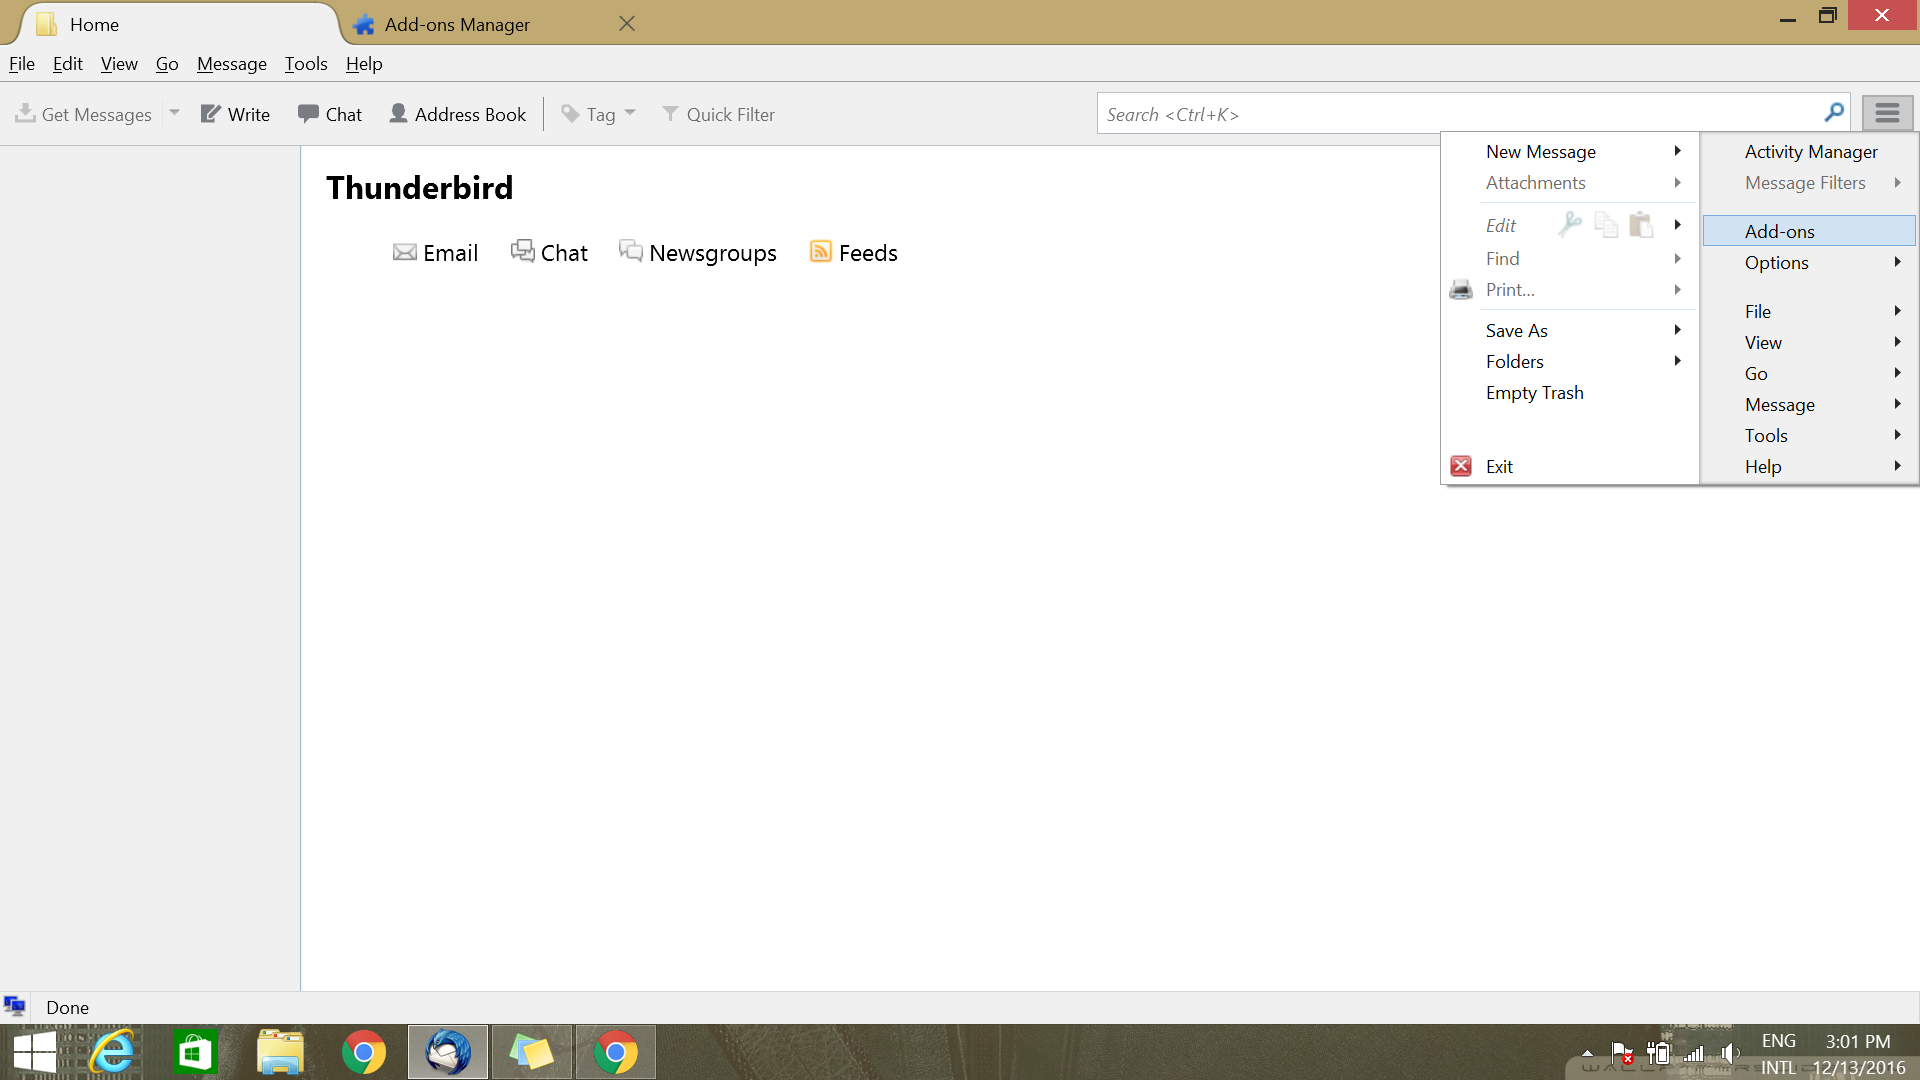This screenshot has width=1920, height=1080.
Task: Open Activity Manager from app menu
Action: tap(1810, 151)
